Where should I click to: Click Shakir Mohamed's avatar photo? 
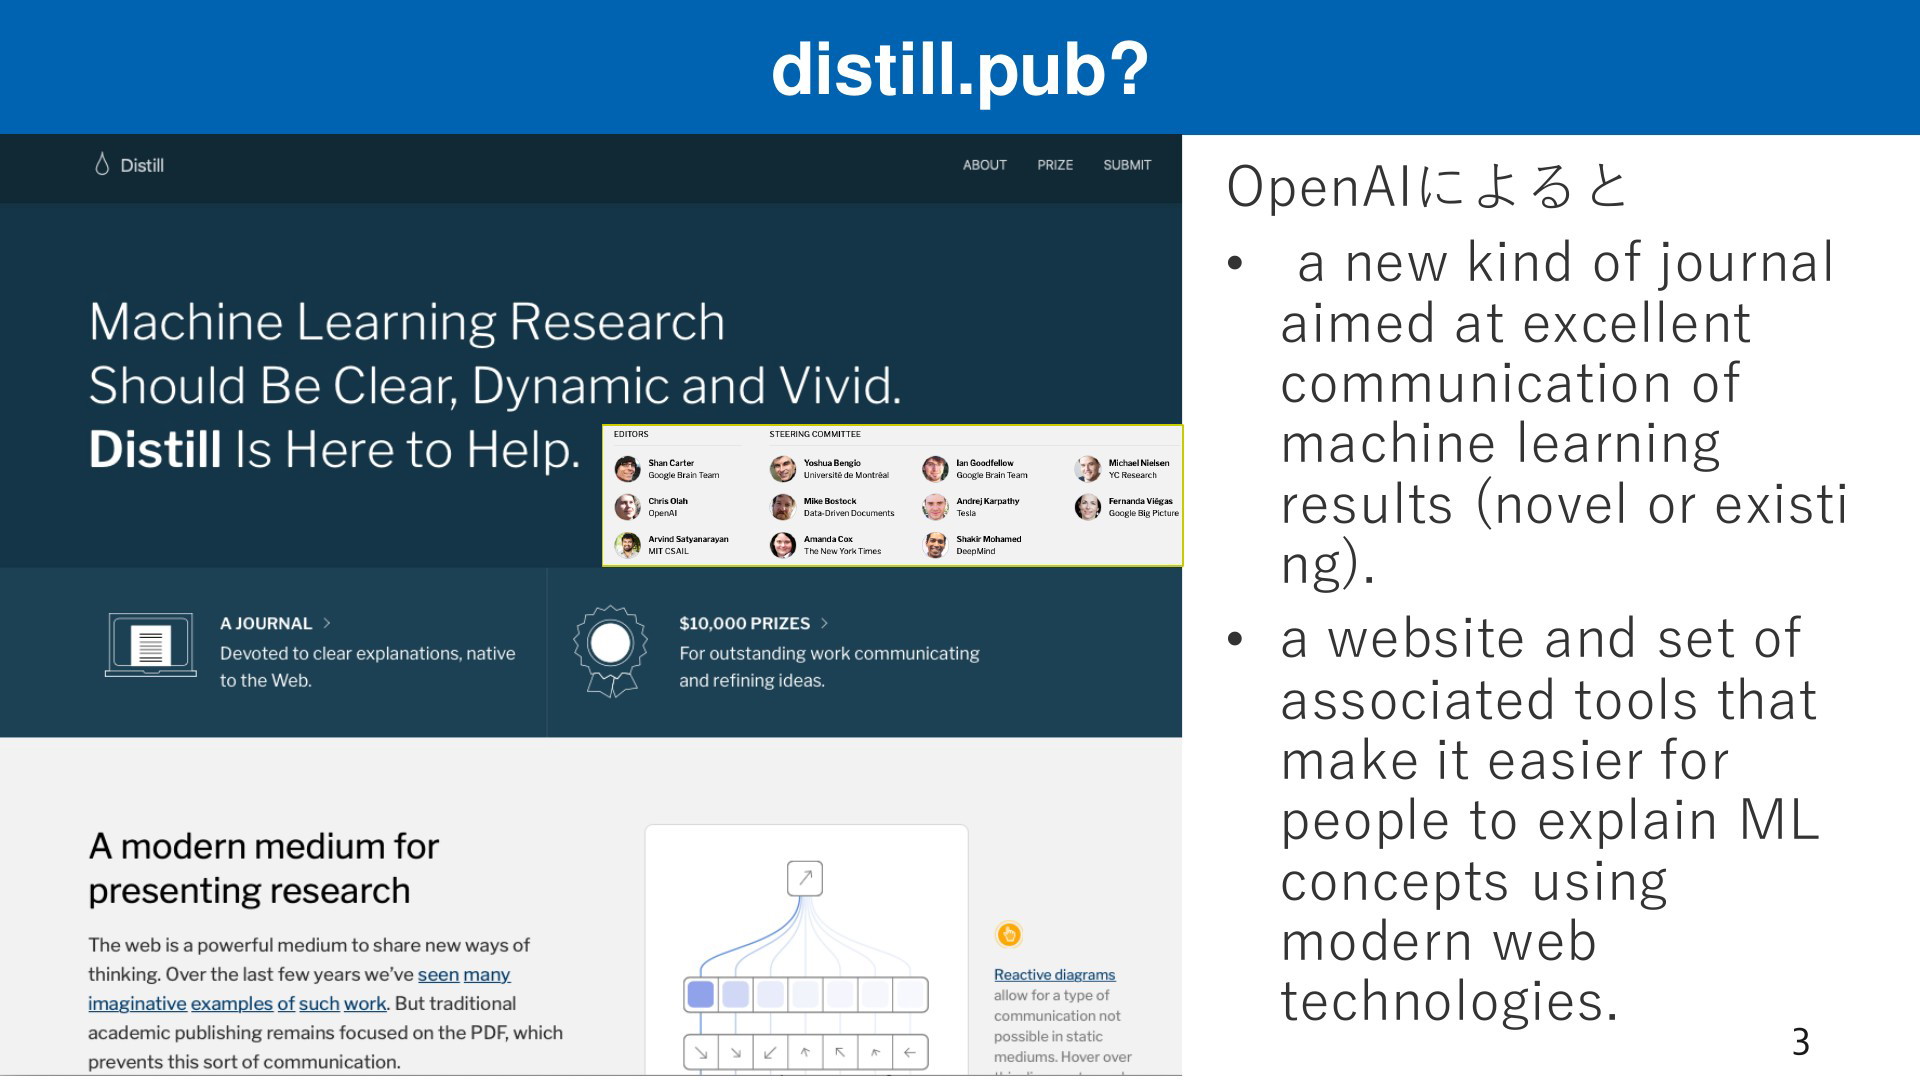pos(935,545)
